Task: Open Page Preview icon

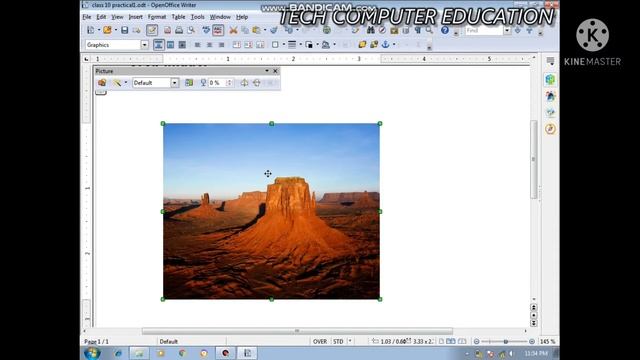Action: click(x=191, y=30)
